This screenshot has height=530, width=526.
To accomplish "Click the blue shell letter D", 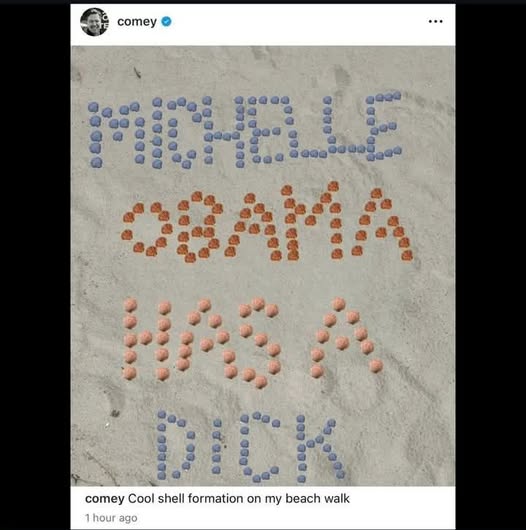I will pyautogui.click(x=176, y=445).
